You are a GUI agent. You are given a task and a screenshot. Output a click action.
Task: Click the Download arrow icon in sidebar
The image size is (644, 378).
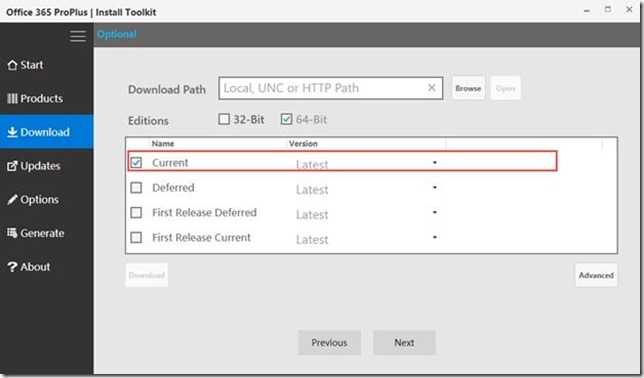pyautogui.click(x=12, y=132)
